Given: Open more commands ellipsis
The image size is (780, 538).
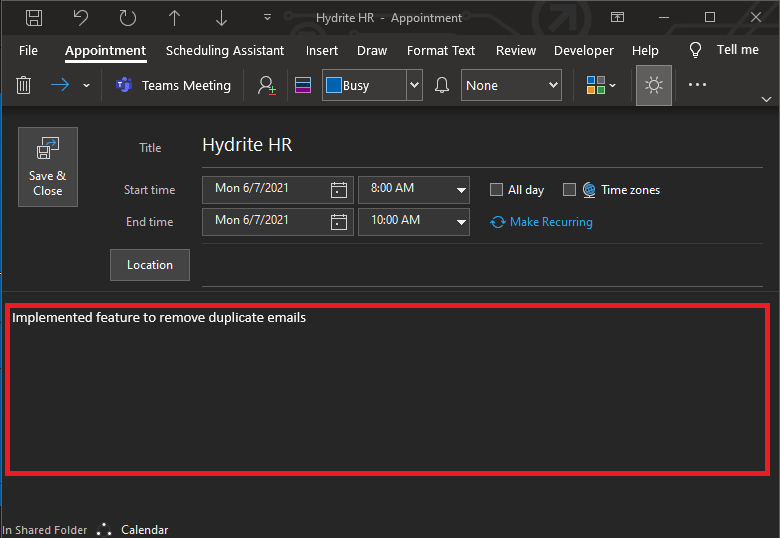Looking at the screenshot, I should click(x=697, y=85).
